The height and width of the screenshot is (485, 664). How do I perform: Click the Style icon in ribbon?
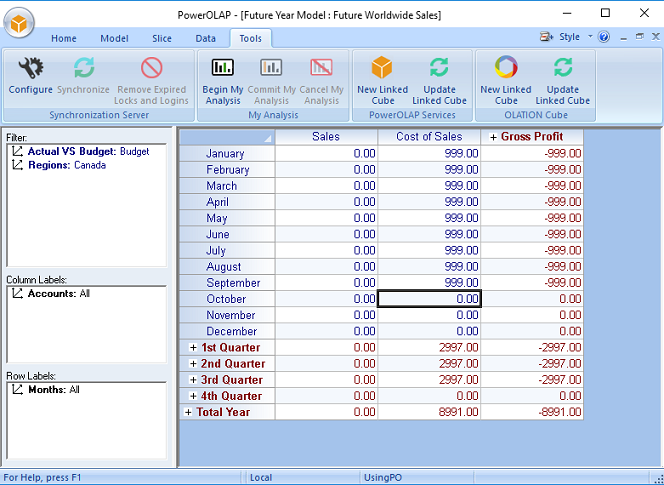546,37
